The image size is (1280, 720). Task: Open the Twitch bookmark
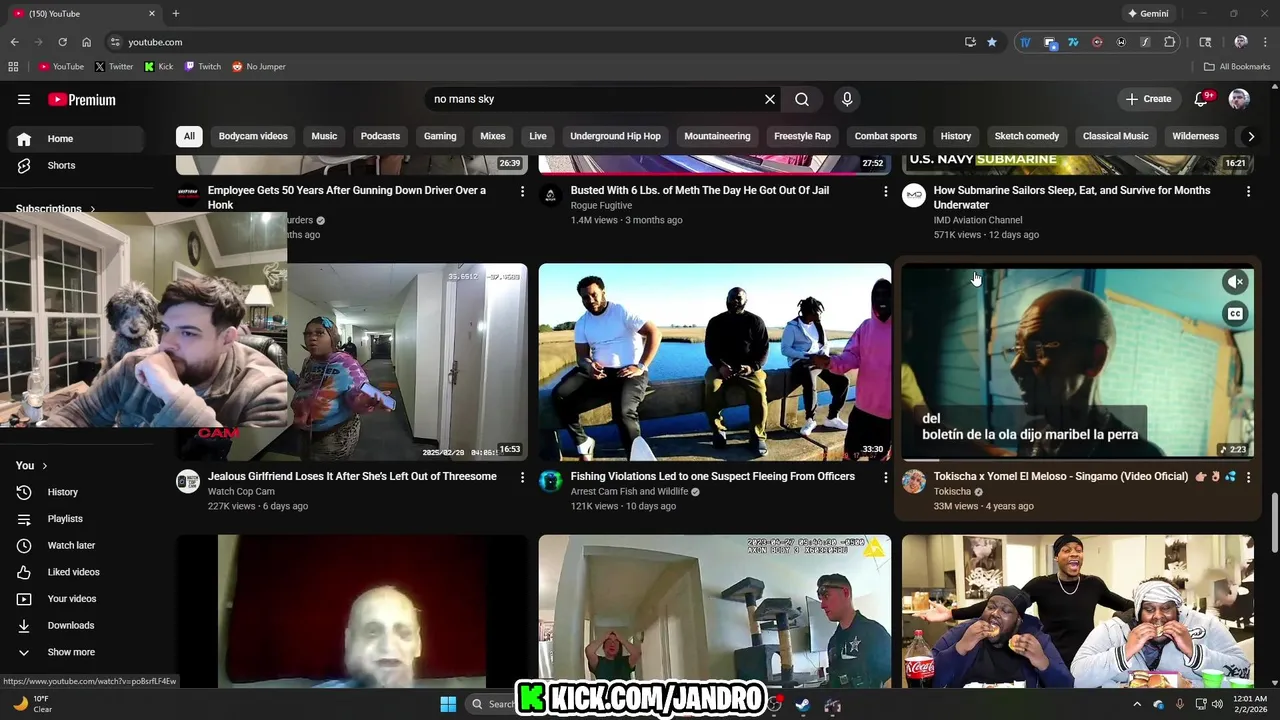(x=203, y=67)
